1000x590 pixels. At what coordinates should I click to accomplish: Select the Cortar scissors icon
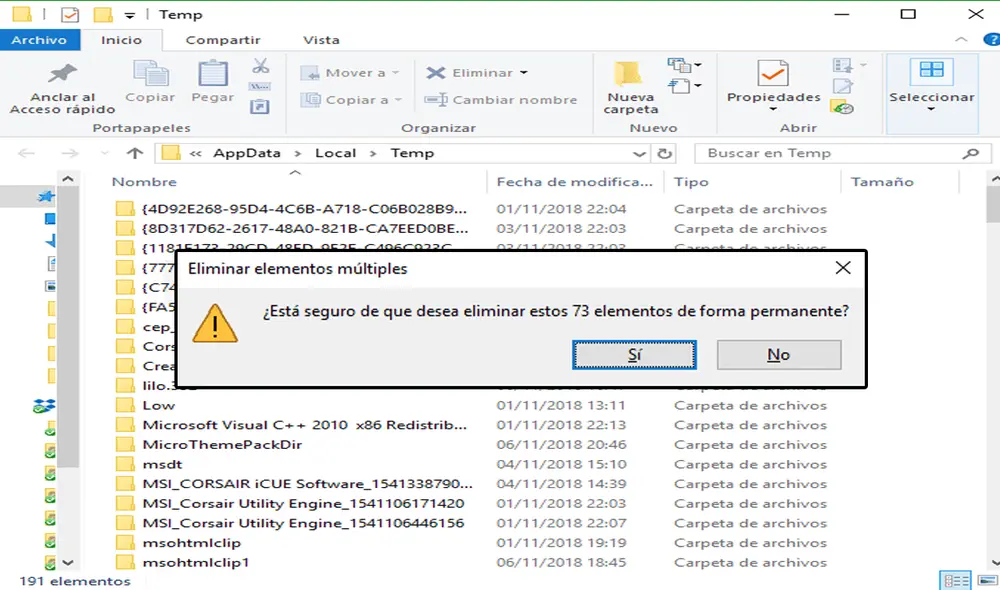coord(258,64)
